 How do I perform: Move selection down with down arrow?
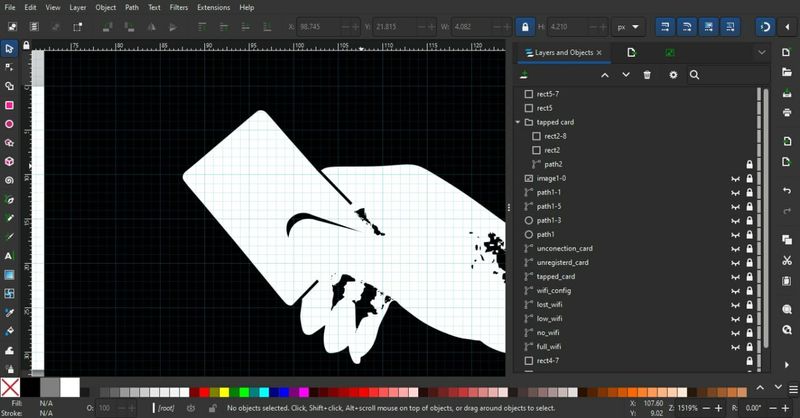tap(626, 75)
